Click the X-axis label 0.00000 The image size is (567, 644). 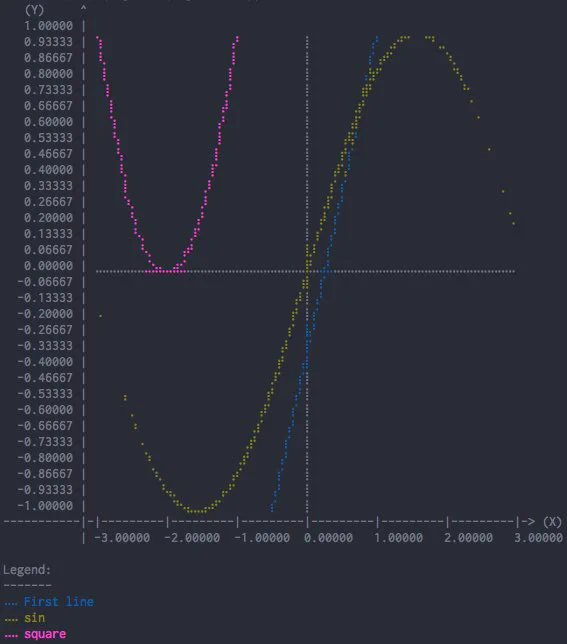click(x=328, y=538)
